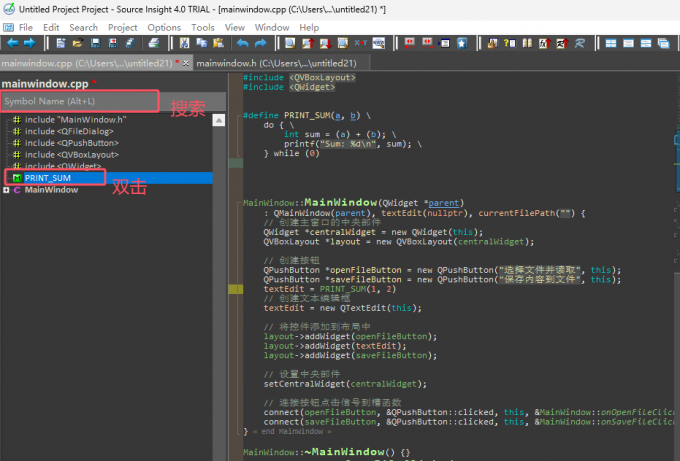This screenshot has width=680, height=461.
Task: Create a new file with the New icon
Action: click(x=61, y=43)
